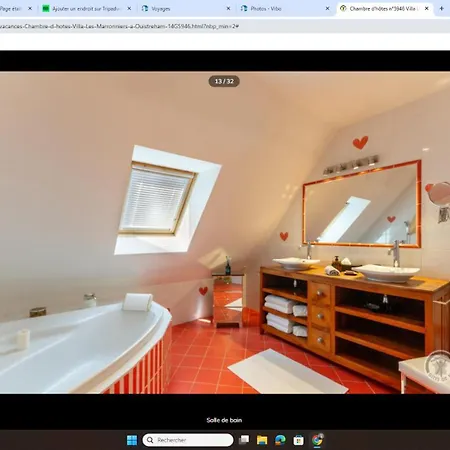Viewport: 450px width, 450px height.
Task: Click the Photos - Vrbo tab favicon
Action: tap(244, 9)
